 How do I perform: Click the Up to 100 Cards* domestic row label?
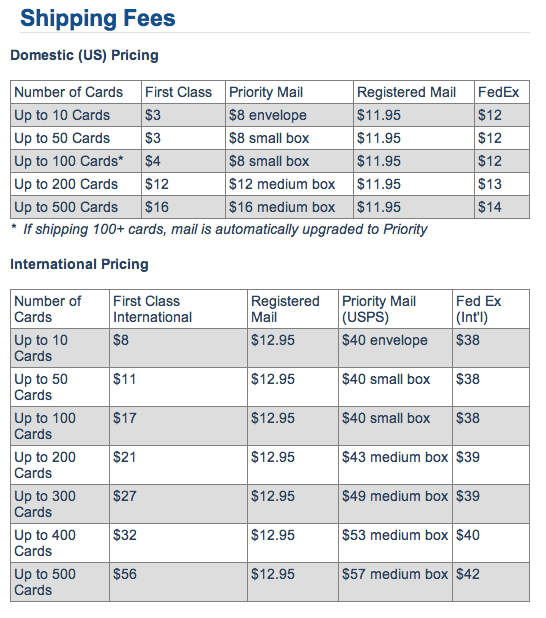(x=76, y=161)
